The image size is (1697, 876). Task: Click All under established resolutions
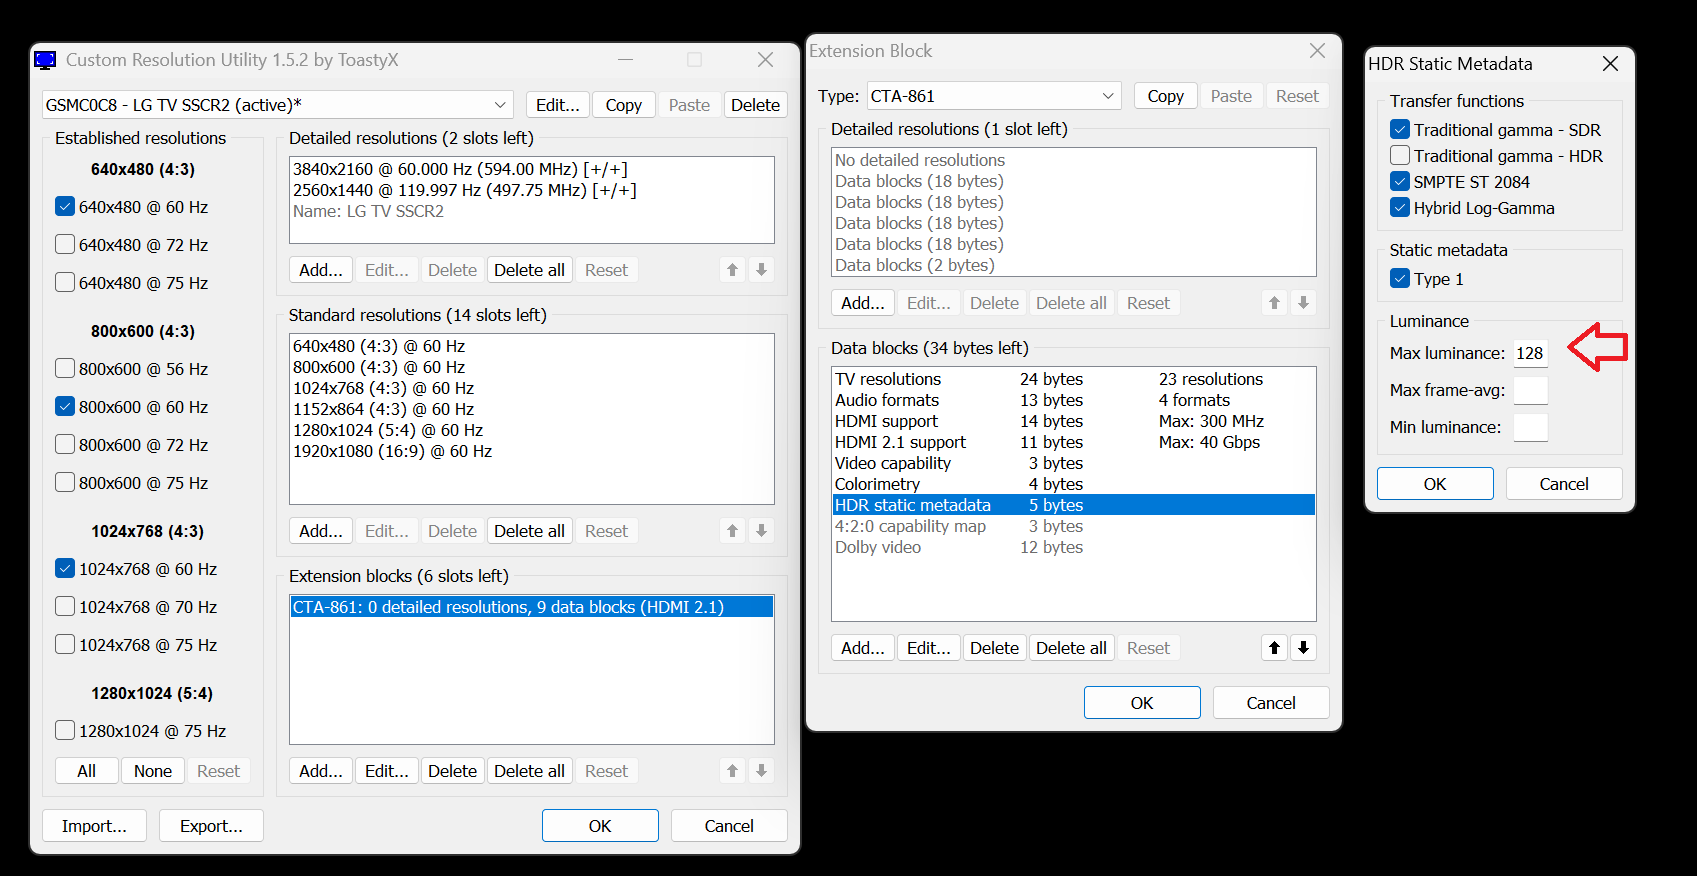[x=87, y=771]
